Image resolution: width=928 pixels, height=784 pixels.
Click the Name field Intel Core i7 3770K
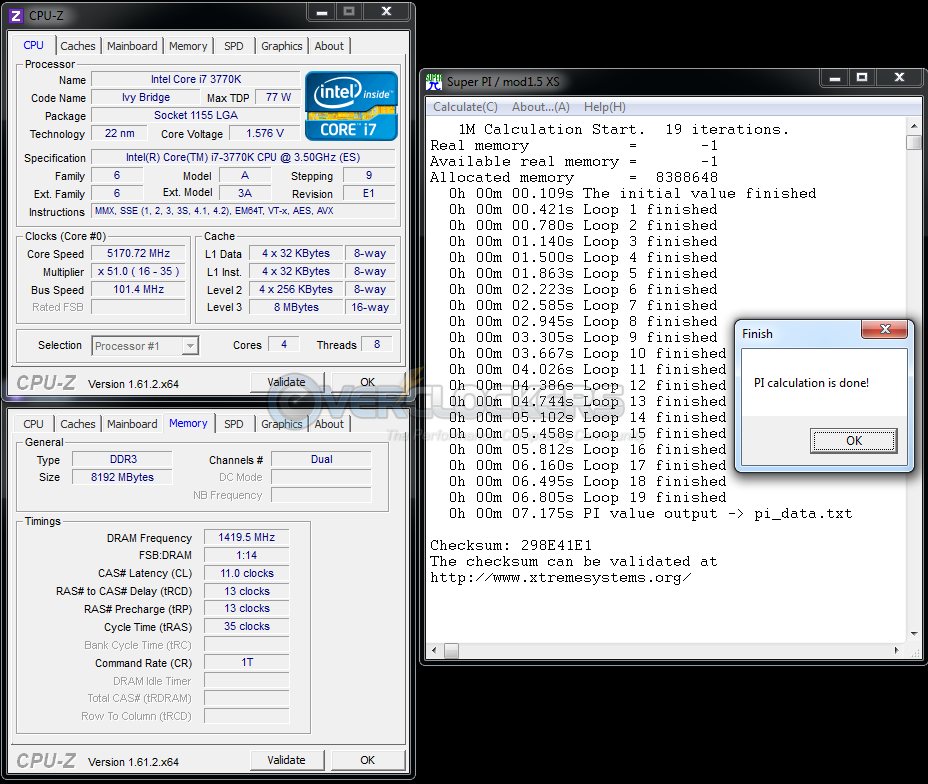click(x=196, y=79)
